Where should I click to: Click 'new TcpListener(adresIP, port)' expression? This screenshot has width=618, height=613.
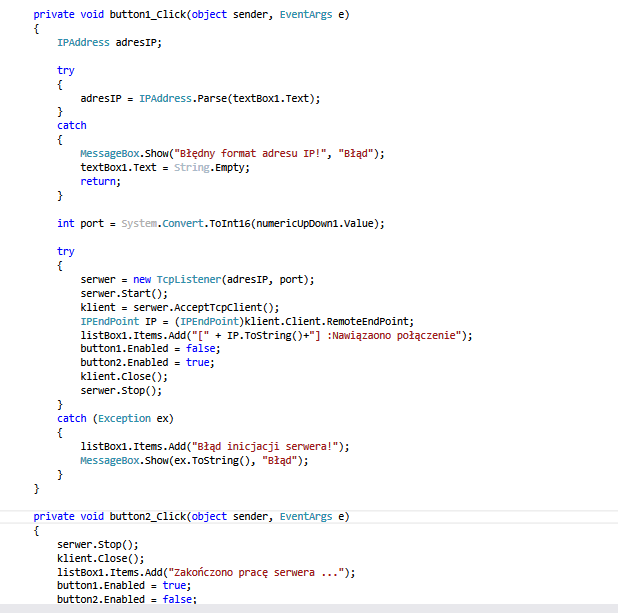point(221,279)
